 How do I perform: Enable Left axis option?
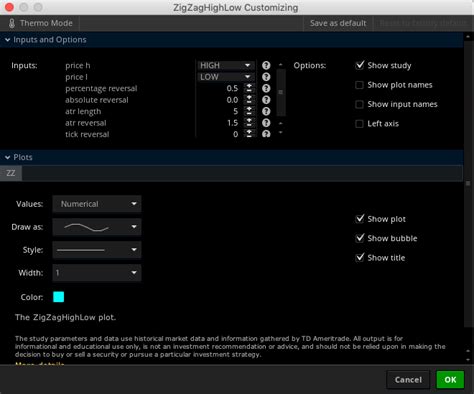pyautogui.click(x=360, y=124)
